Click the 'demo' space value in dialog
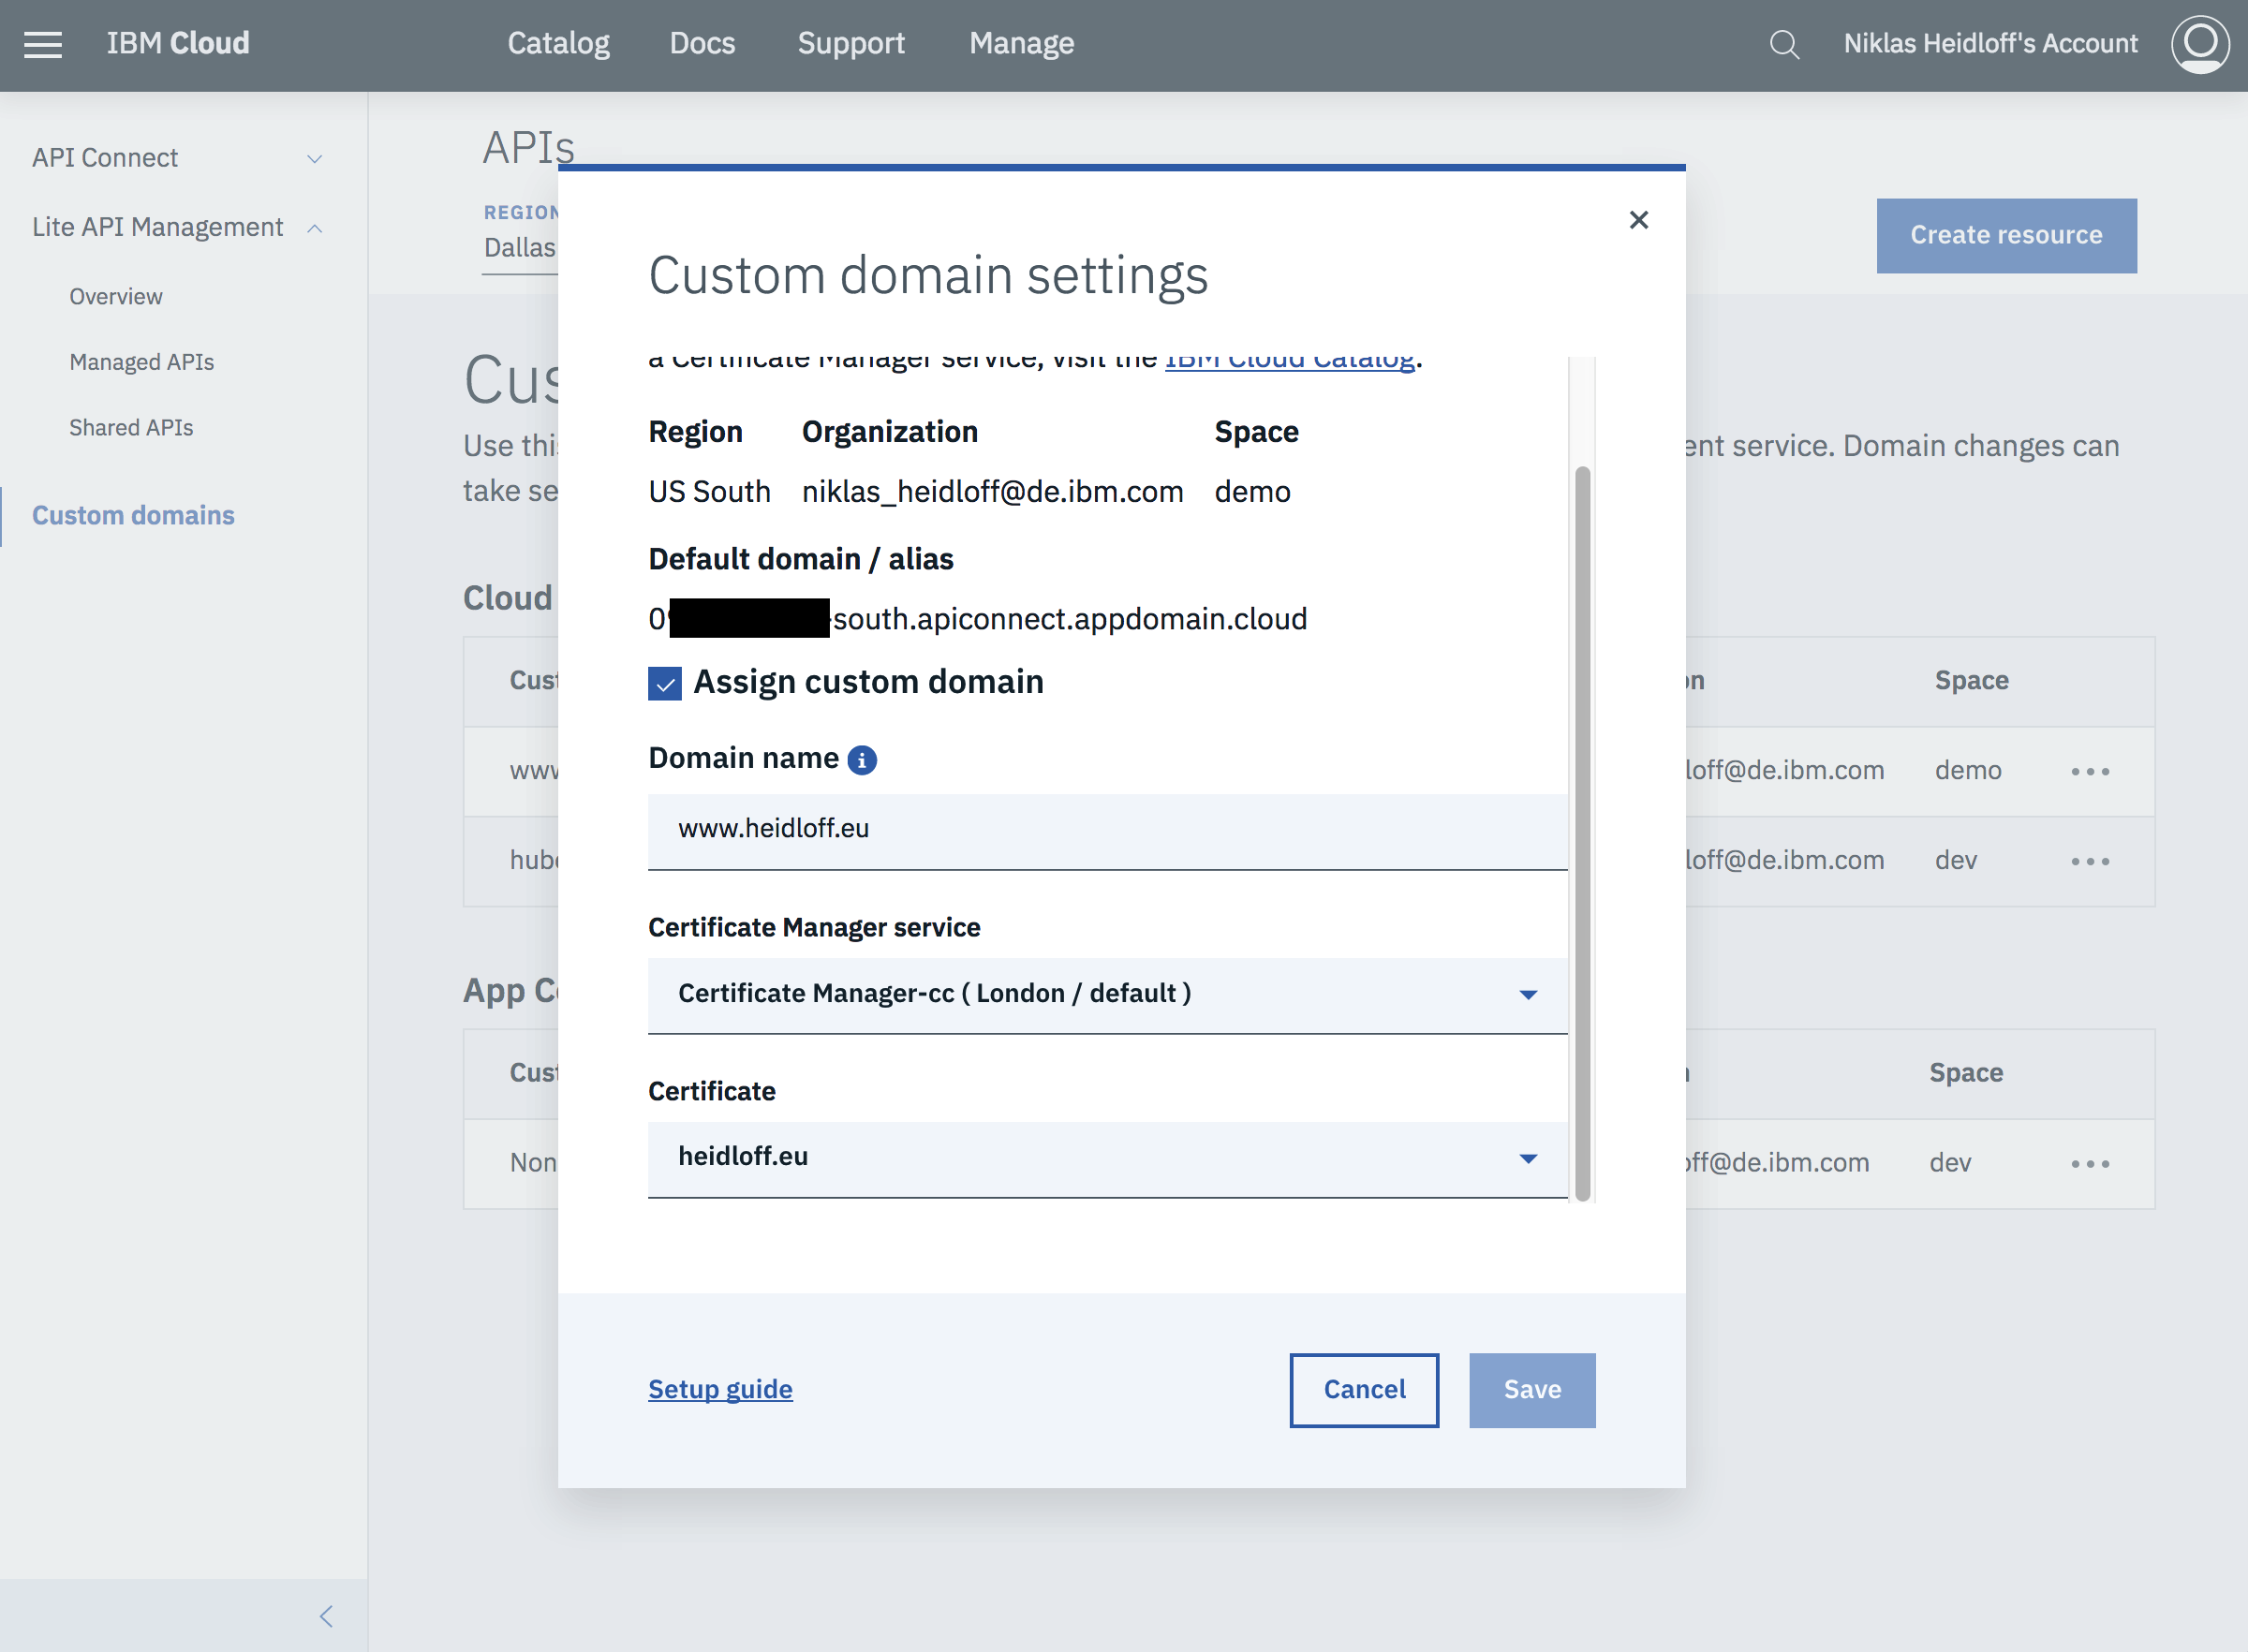Viewport: 2248px width, 1652px height. [x=1252, y=492]
